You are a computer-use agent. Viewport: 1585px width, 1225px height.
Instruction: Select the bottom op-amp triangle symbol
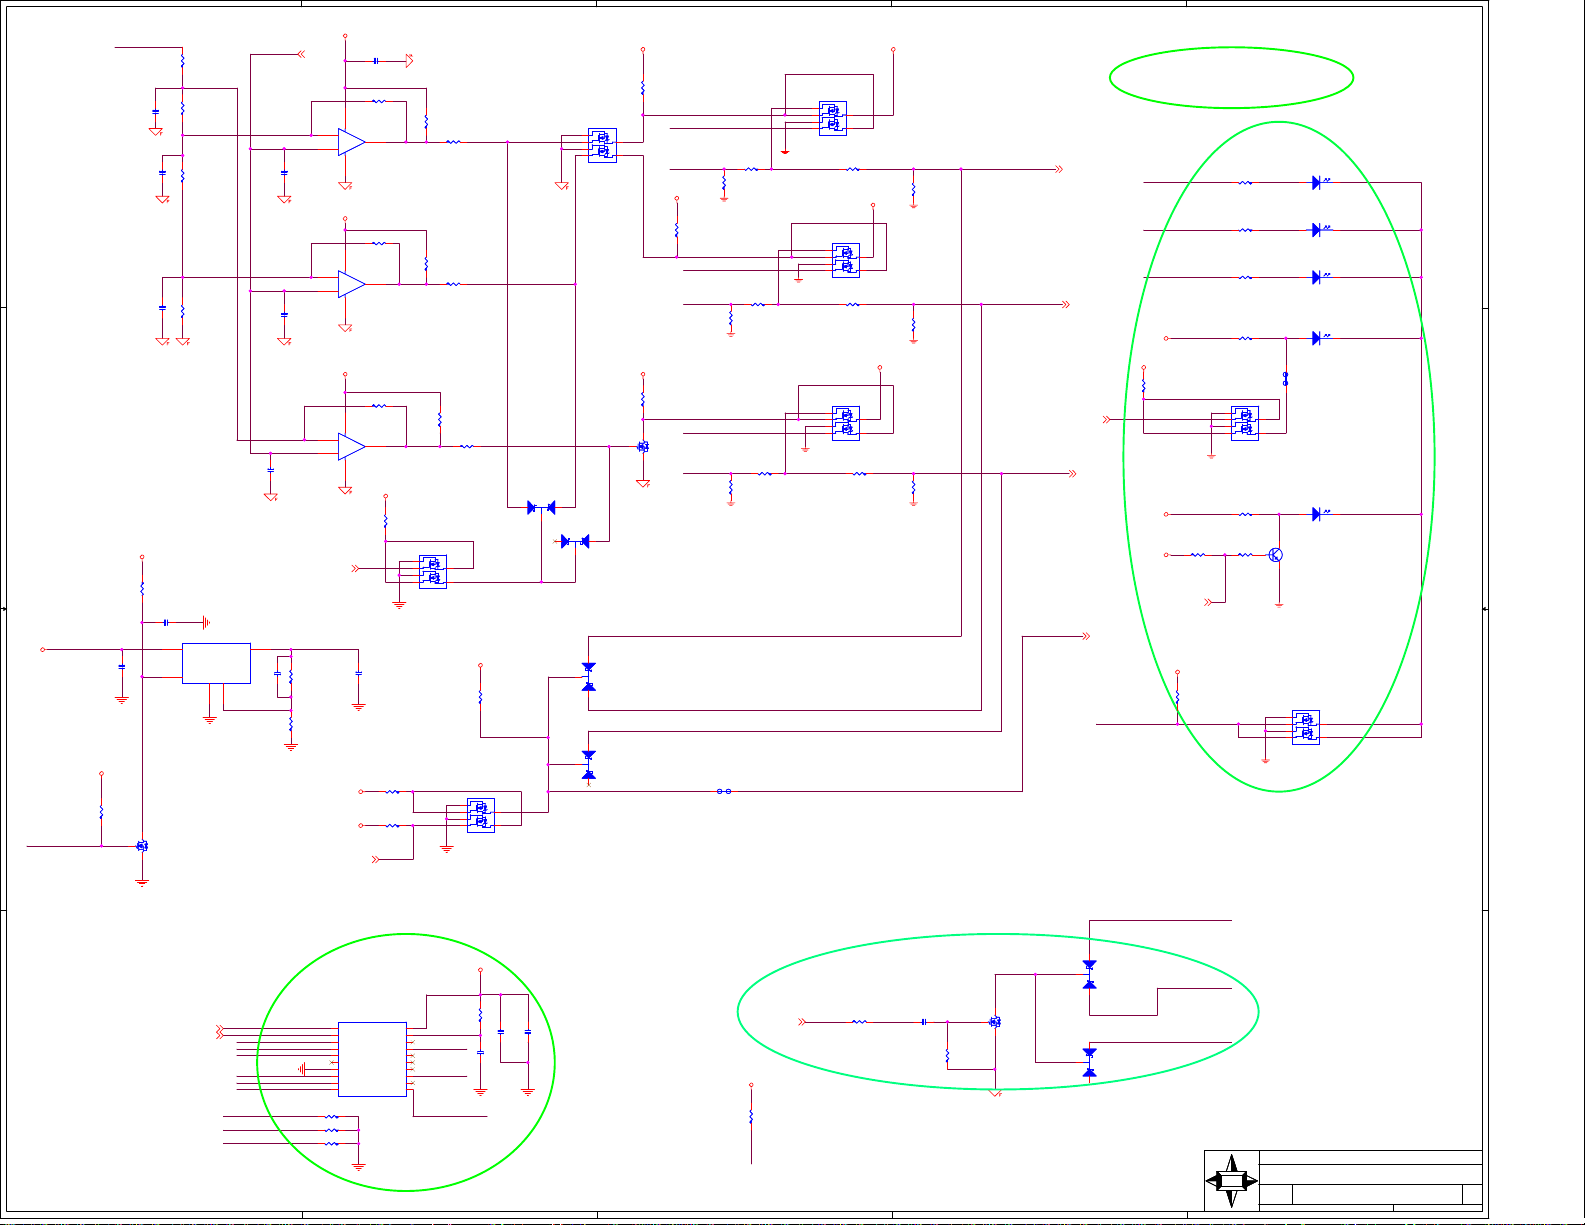point(351,446)
